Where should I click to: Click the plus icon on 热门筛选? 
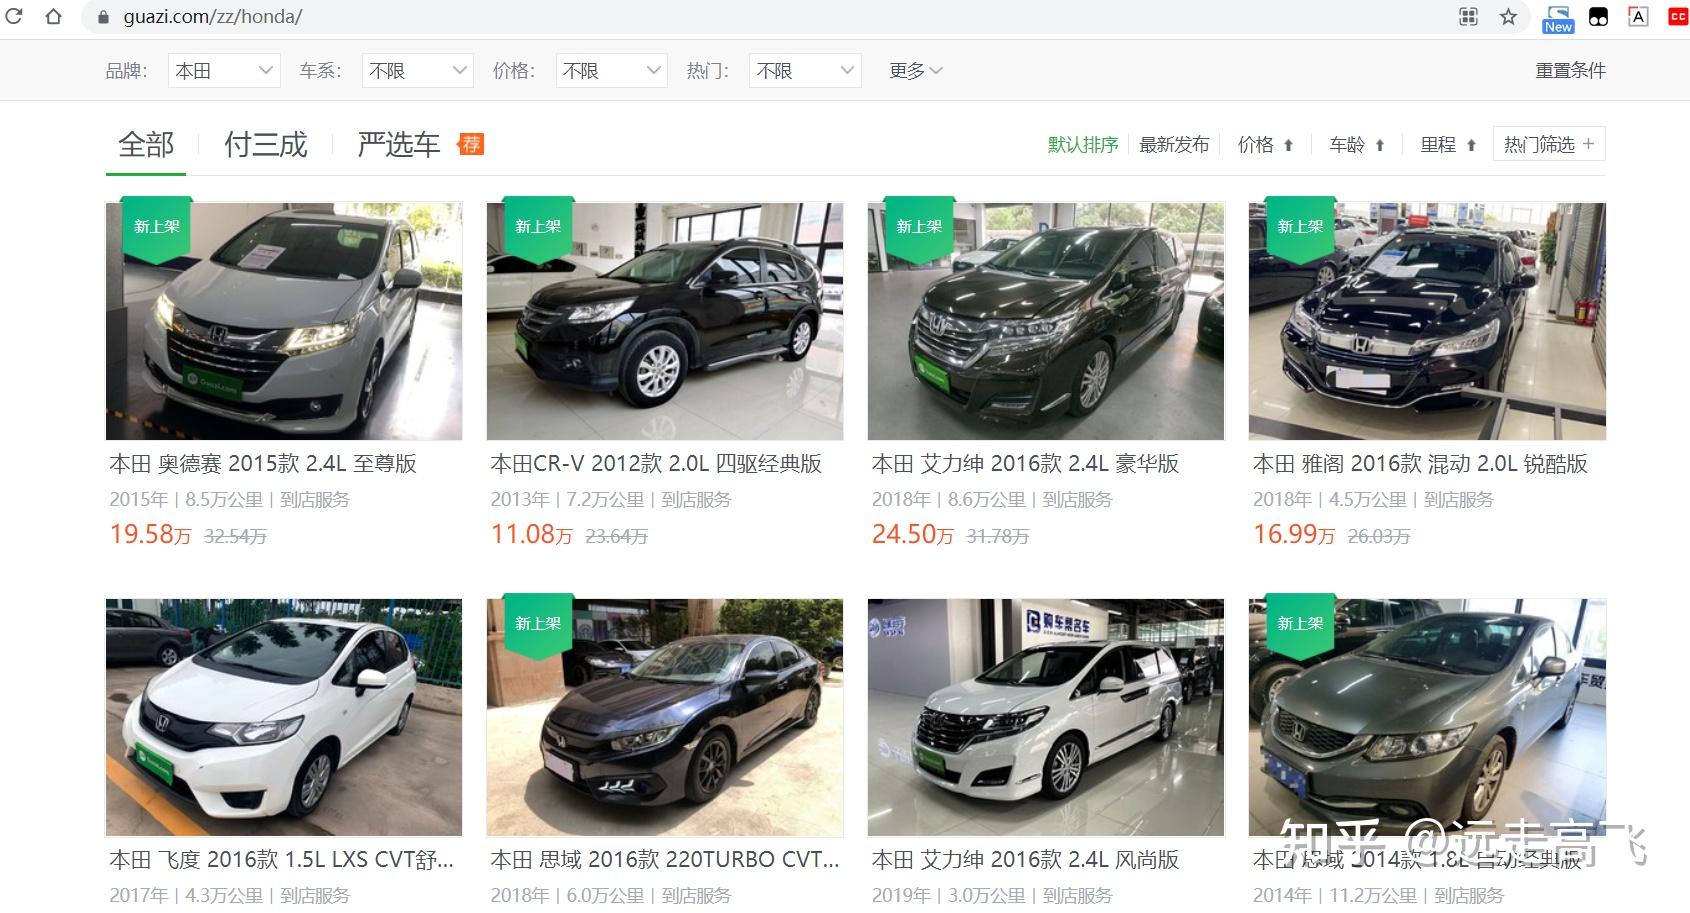[1588, 144]
